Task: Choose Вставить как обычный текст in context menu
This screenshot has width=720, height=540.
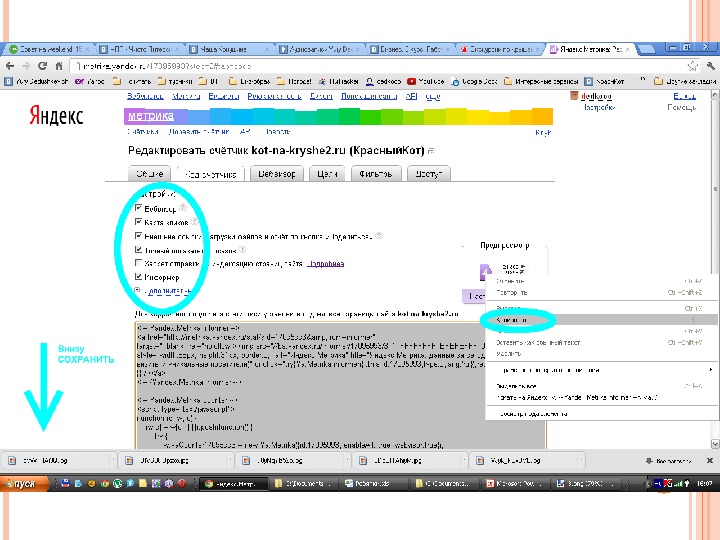Action: [602, 343]
